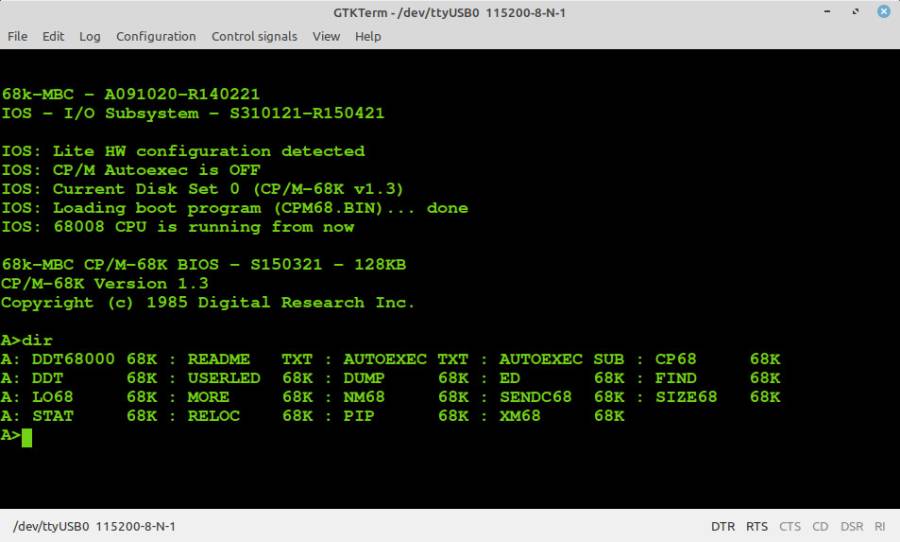
Task: Expand the Configuration menu
Action: (156, 36)
